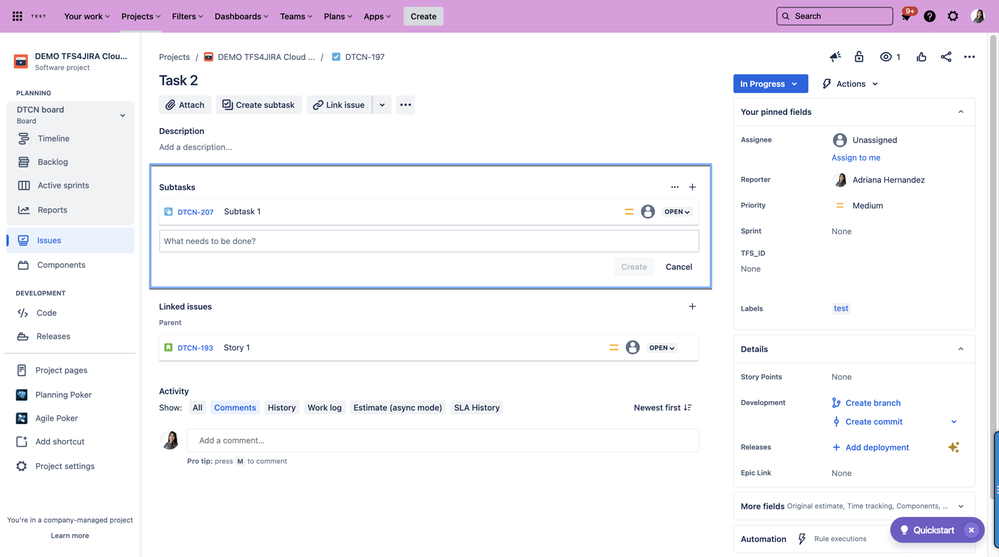Open the Teams menu
The height and width of the screenshot is (557, 999).
pyautogui.click(x=296, y=16)
